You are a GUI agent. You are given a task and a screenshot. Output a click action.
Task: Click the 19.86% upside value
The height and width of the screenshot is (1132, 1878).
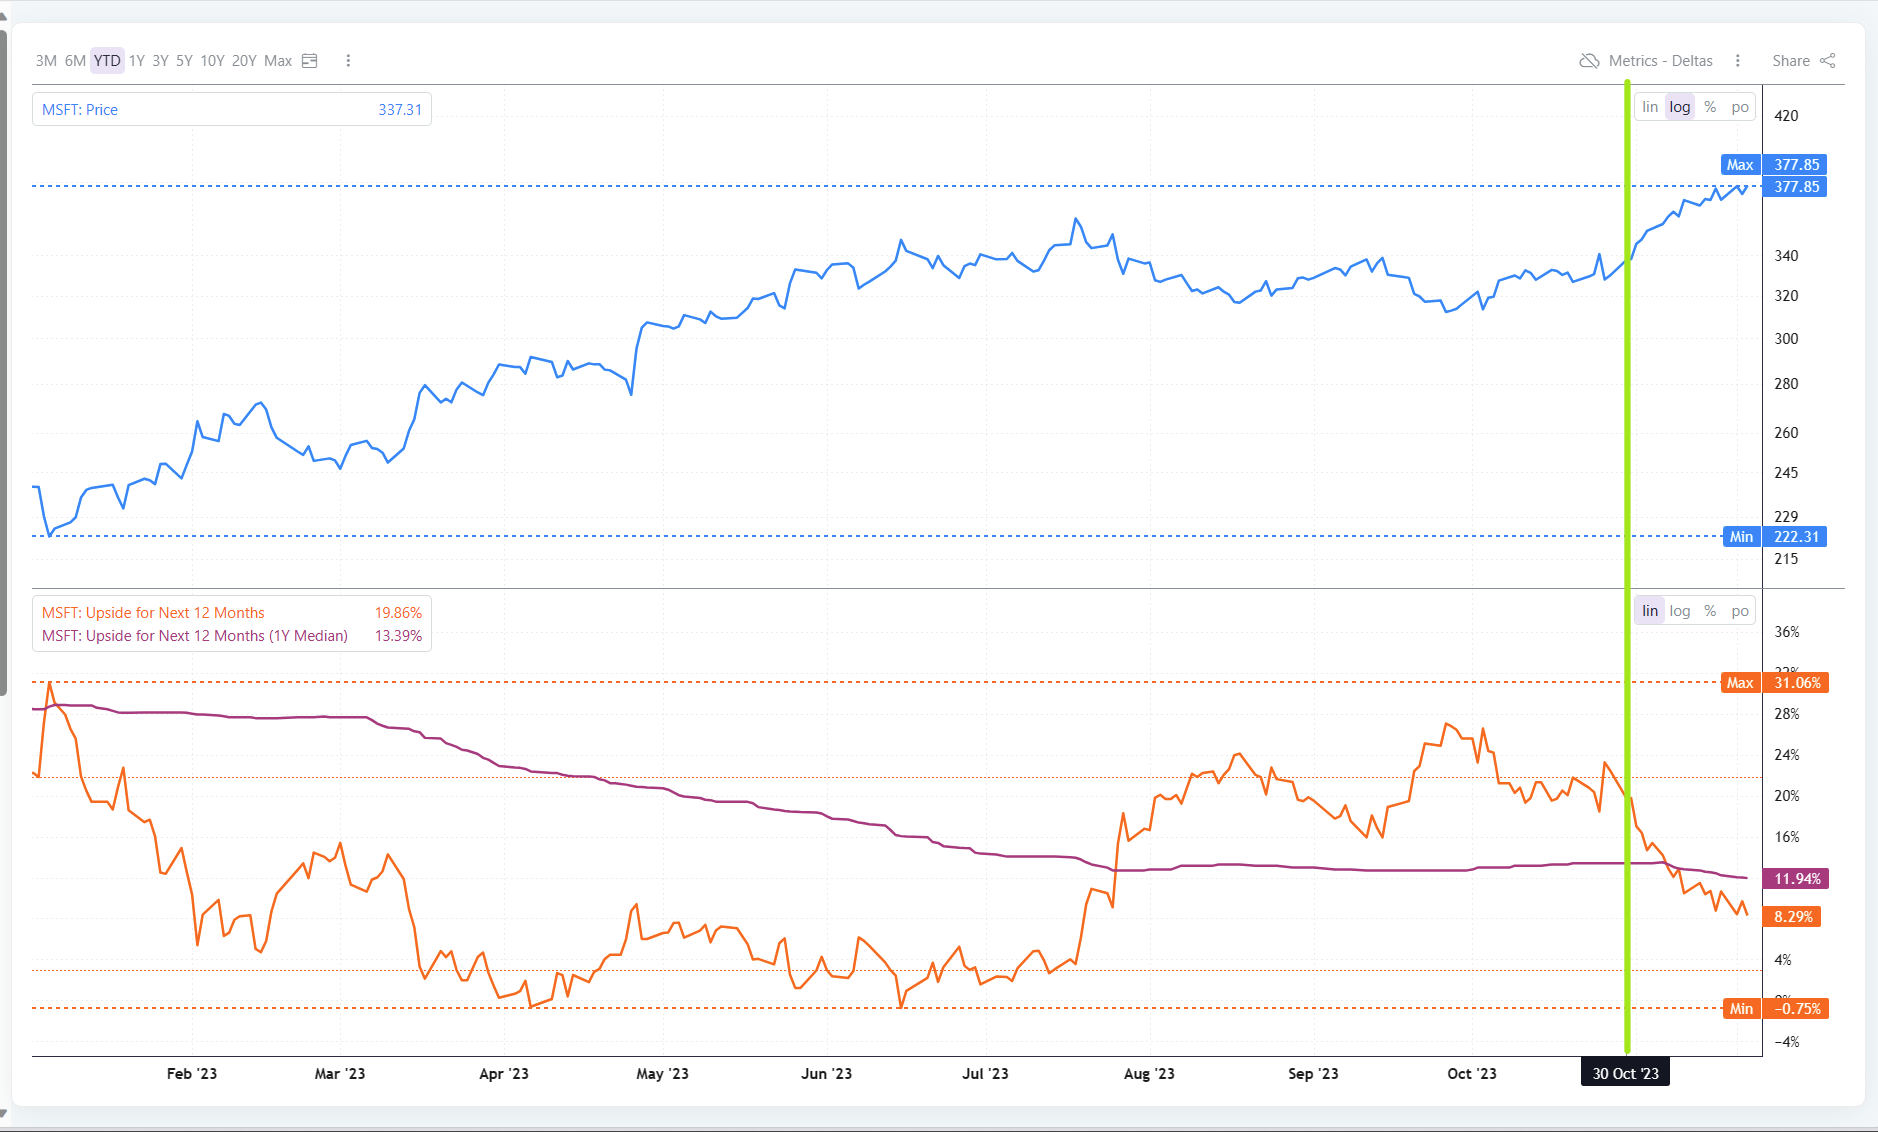[x=398, y=613]
